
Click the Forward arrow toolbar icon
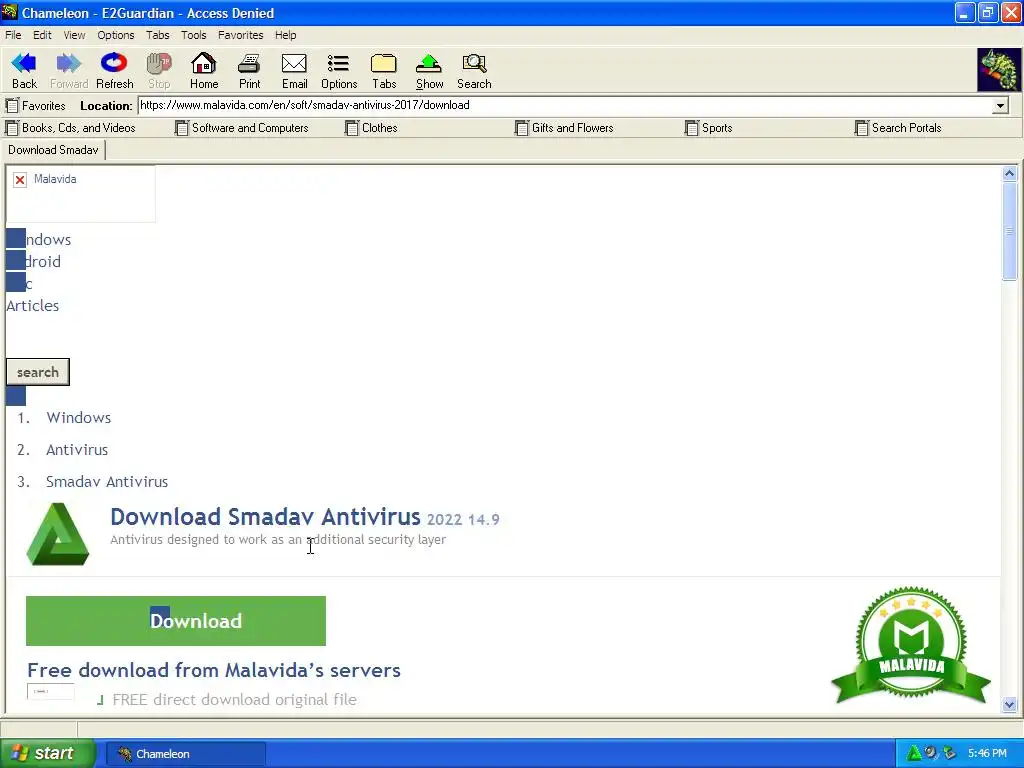(x=69, y=71)
